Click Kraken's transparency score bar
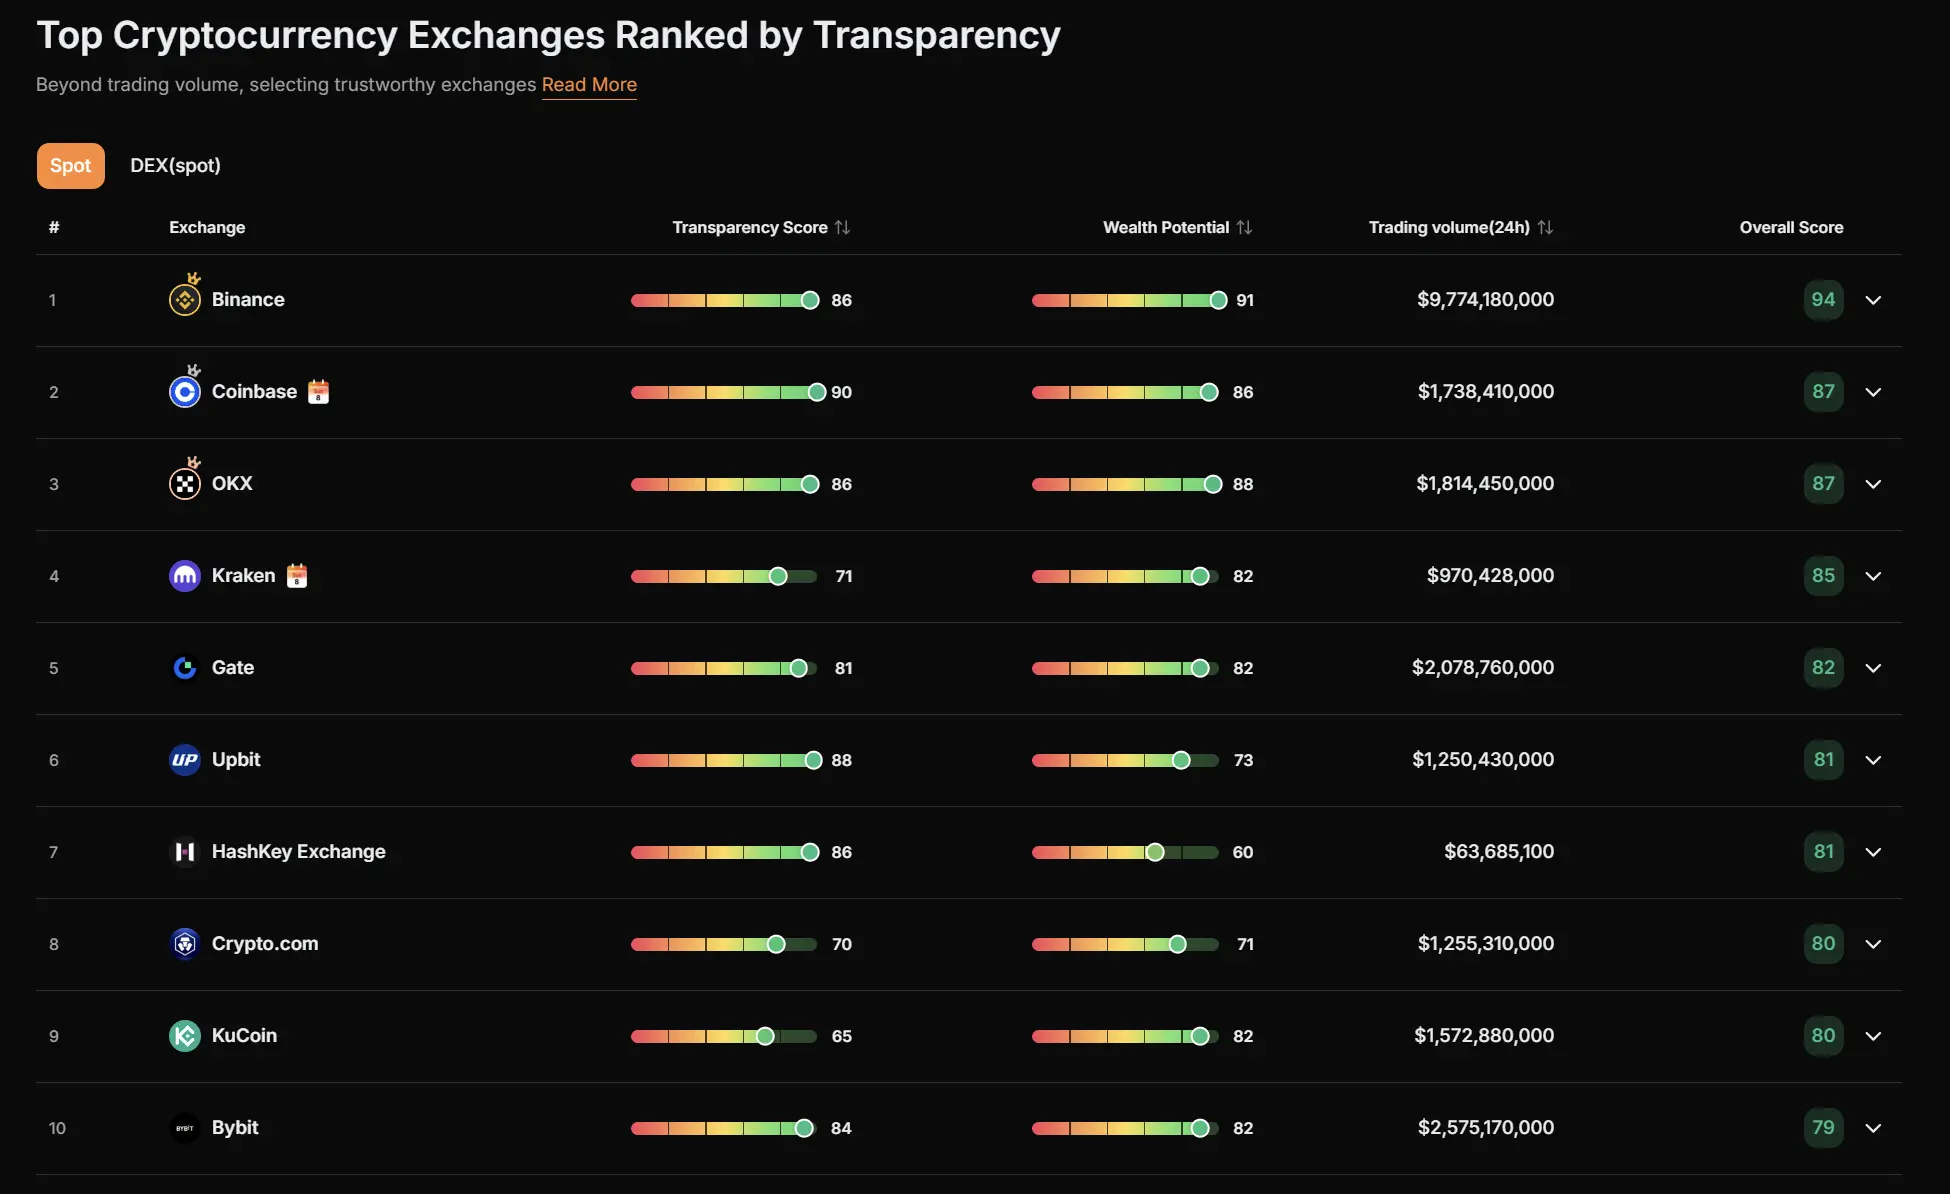 tap(724, 576)
